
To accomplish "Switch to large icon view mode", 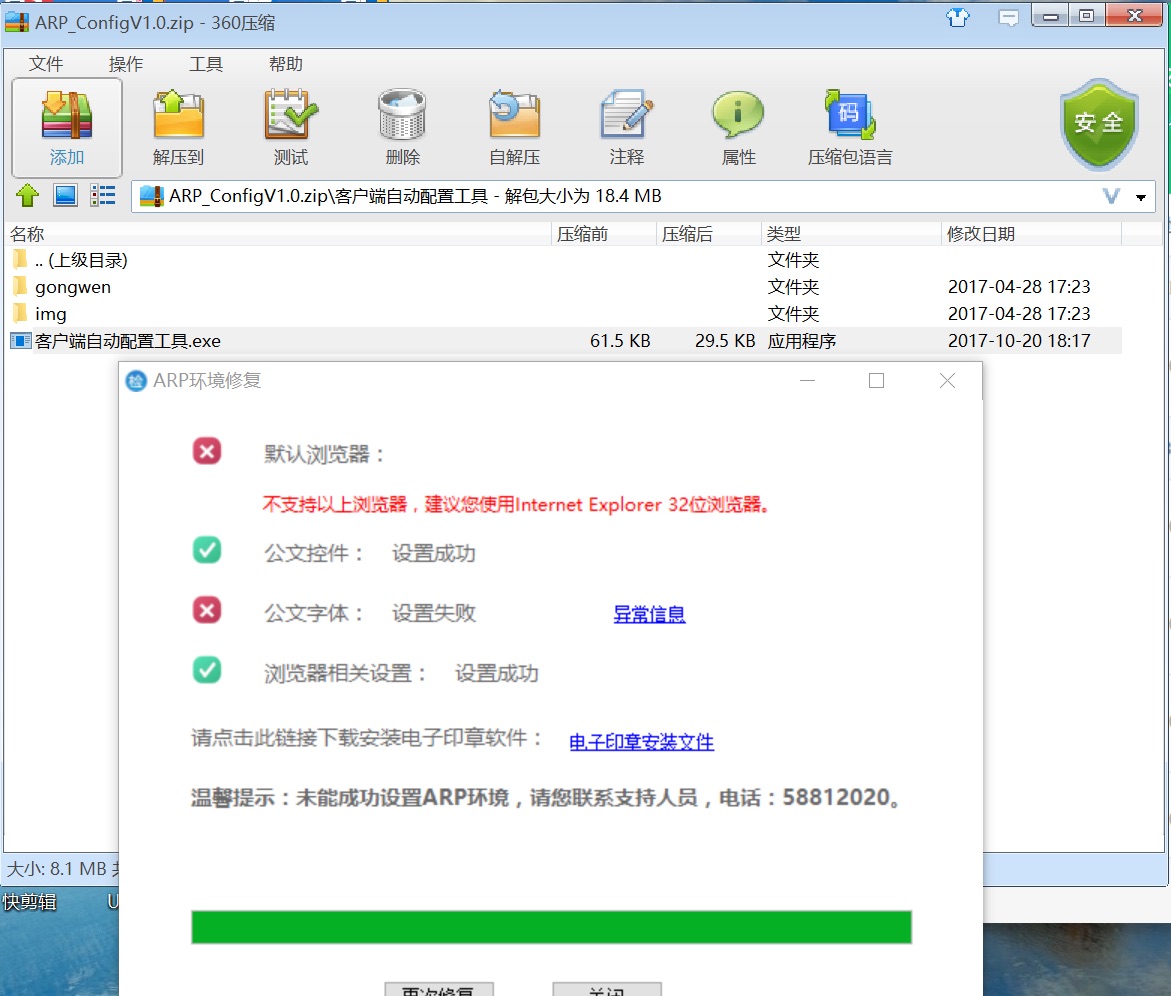I will pyautogui.click(x=65, y=196).
